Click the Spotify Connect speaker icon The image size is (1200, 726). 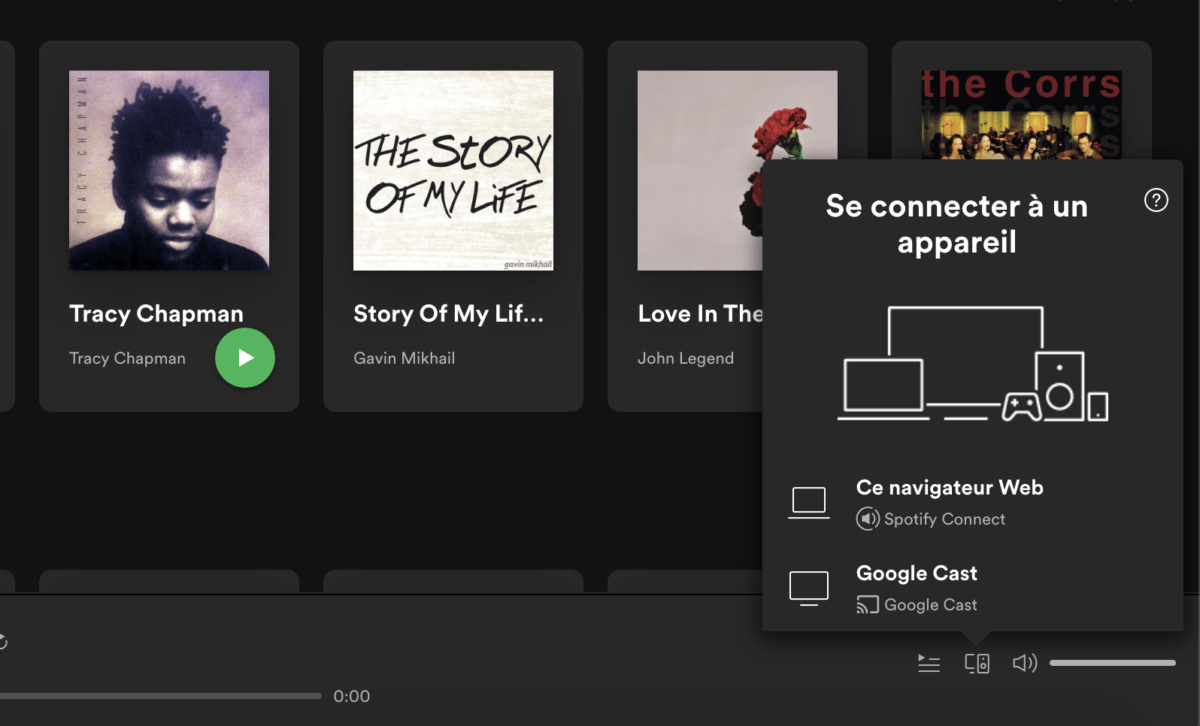point(869,519)
